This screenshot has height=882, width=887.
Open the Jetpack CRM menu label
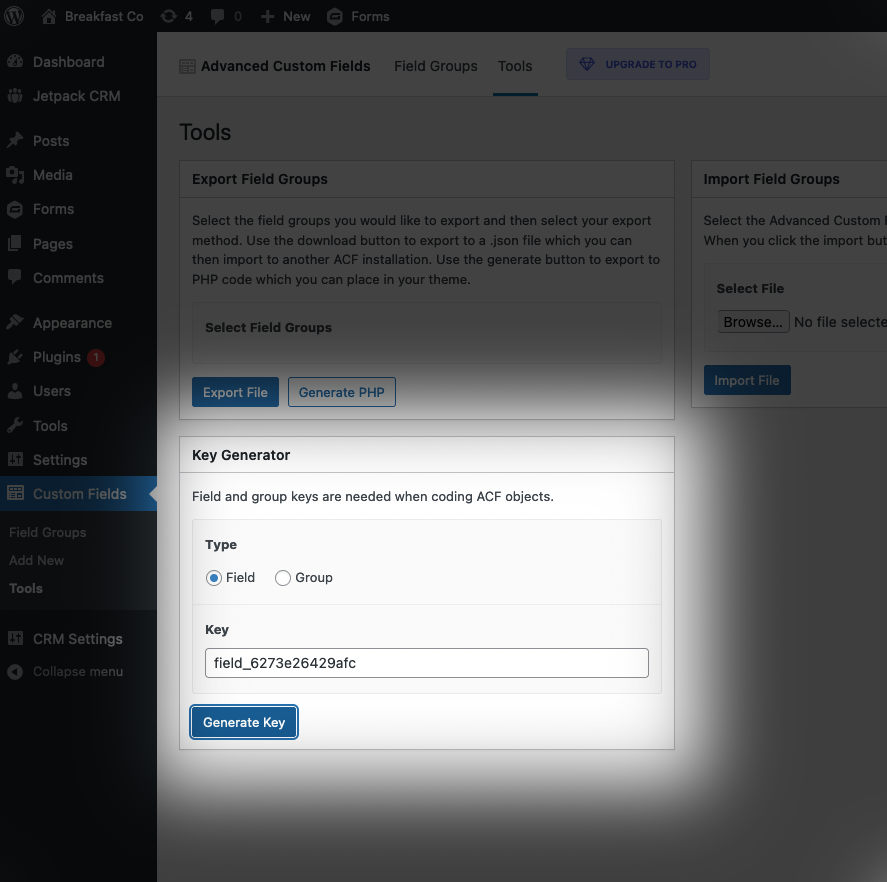coord(76,96)
